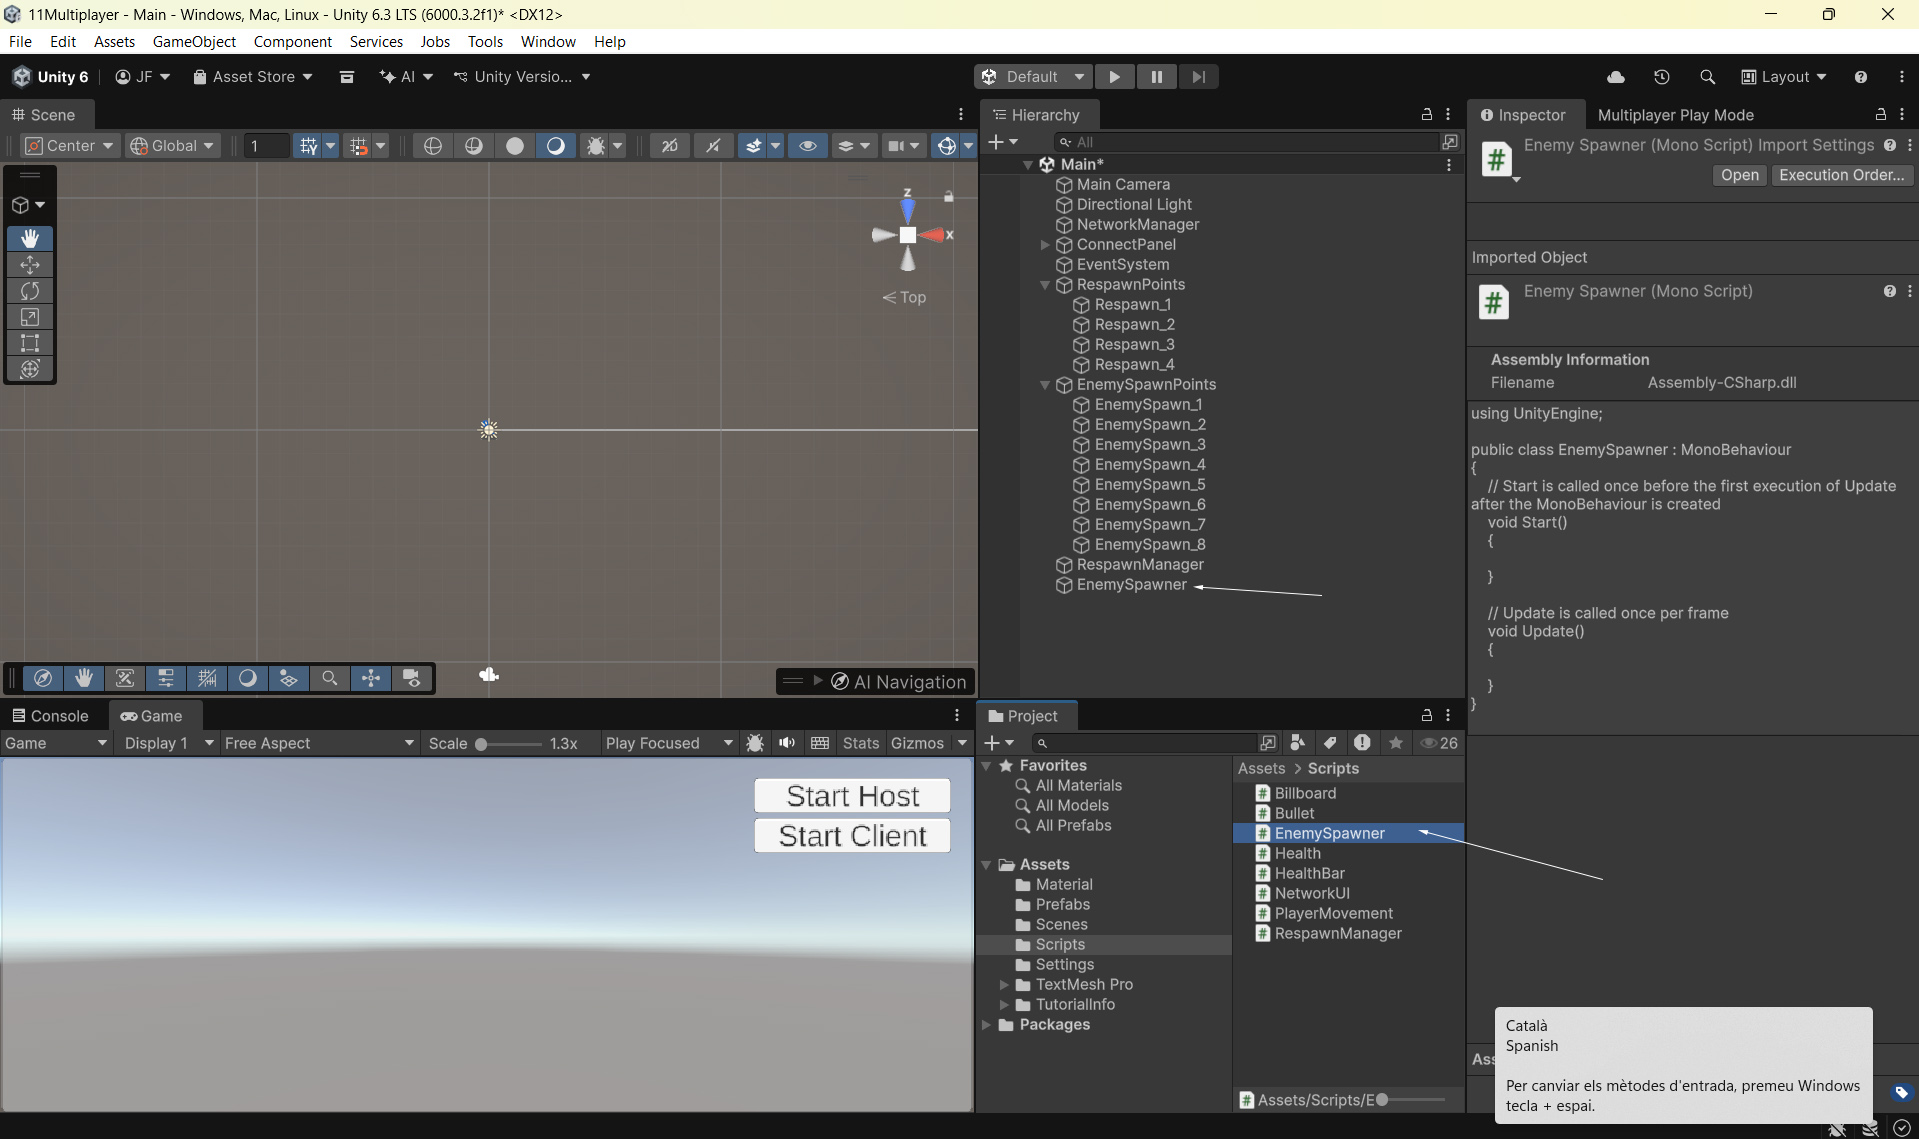1919x1139 pixels.
Task: Expand the TextMesh Pro folder
Action: click(1004, 985)
